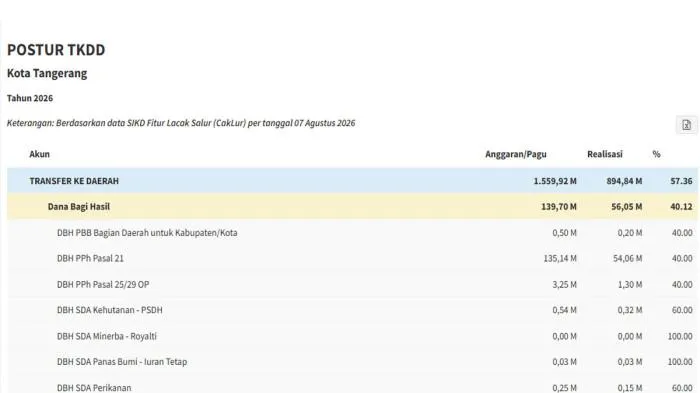Click the Tahun 2026 label
This screenshot has height=393, width=700.
pos(30,98)
